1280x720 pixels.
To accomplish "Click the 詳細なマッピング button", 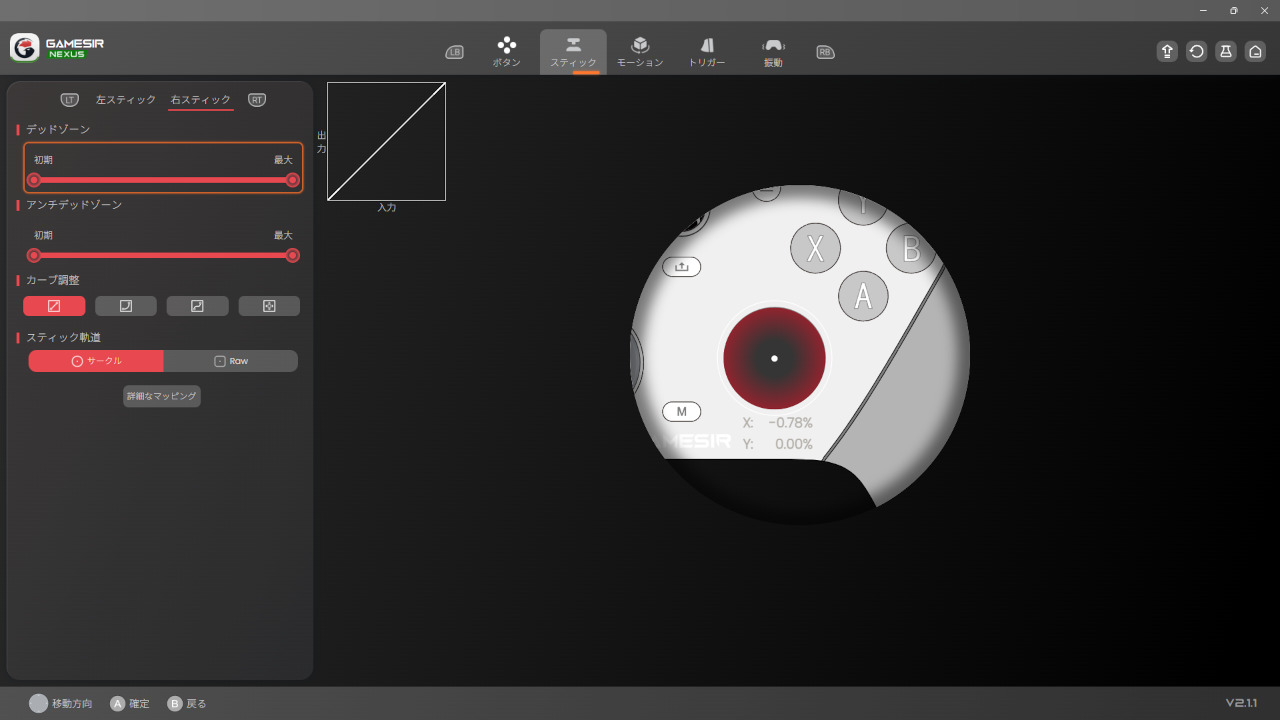I will 162,396.
